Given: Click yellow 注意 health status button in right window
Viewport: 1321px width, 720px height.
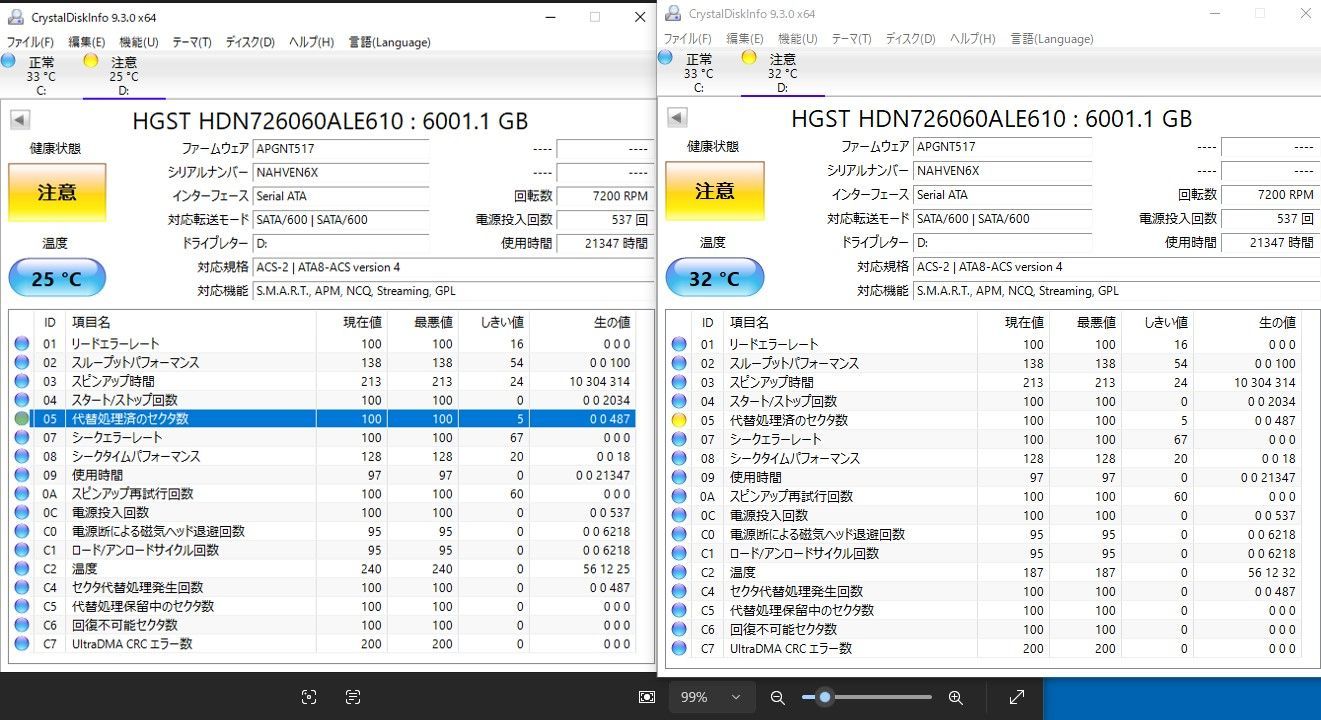Looking at the screenshot, I should click(715, 190).
